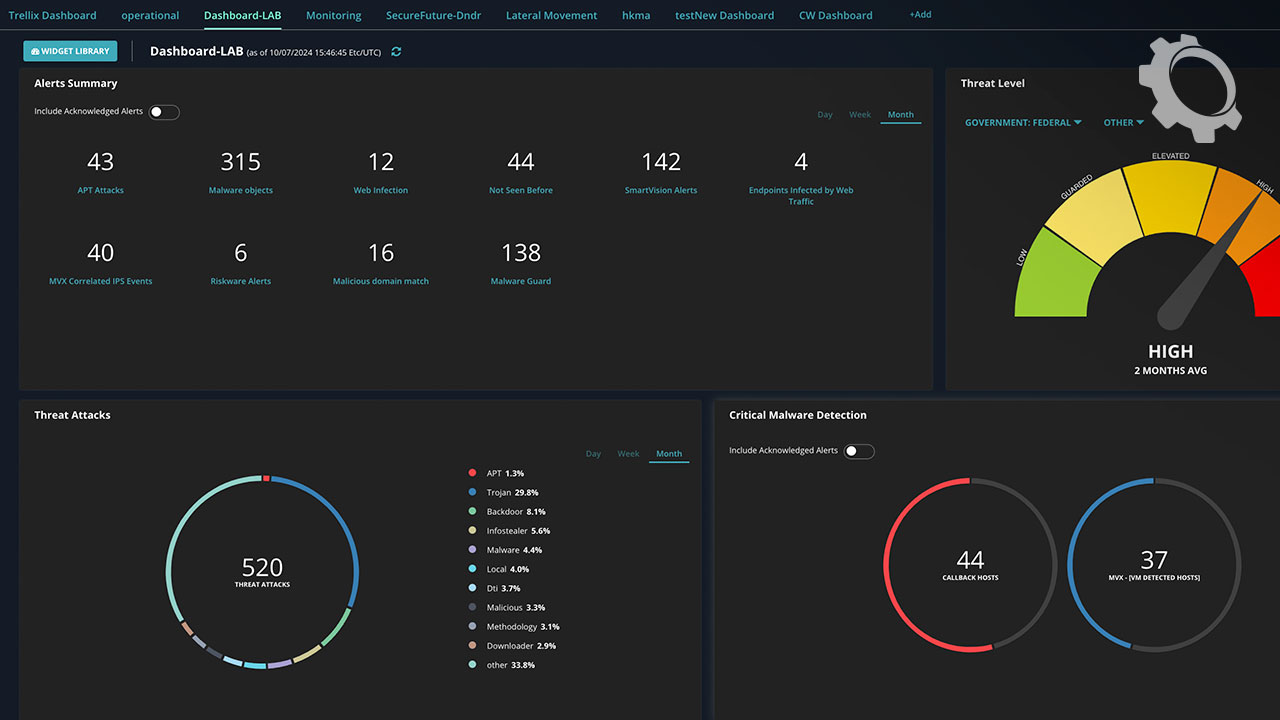Expand the Government: Federal dropdown
The width and height of the screenshot is (1280, 720).
(x=1023, y=123)
